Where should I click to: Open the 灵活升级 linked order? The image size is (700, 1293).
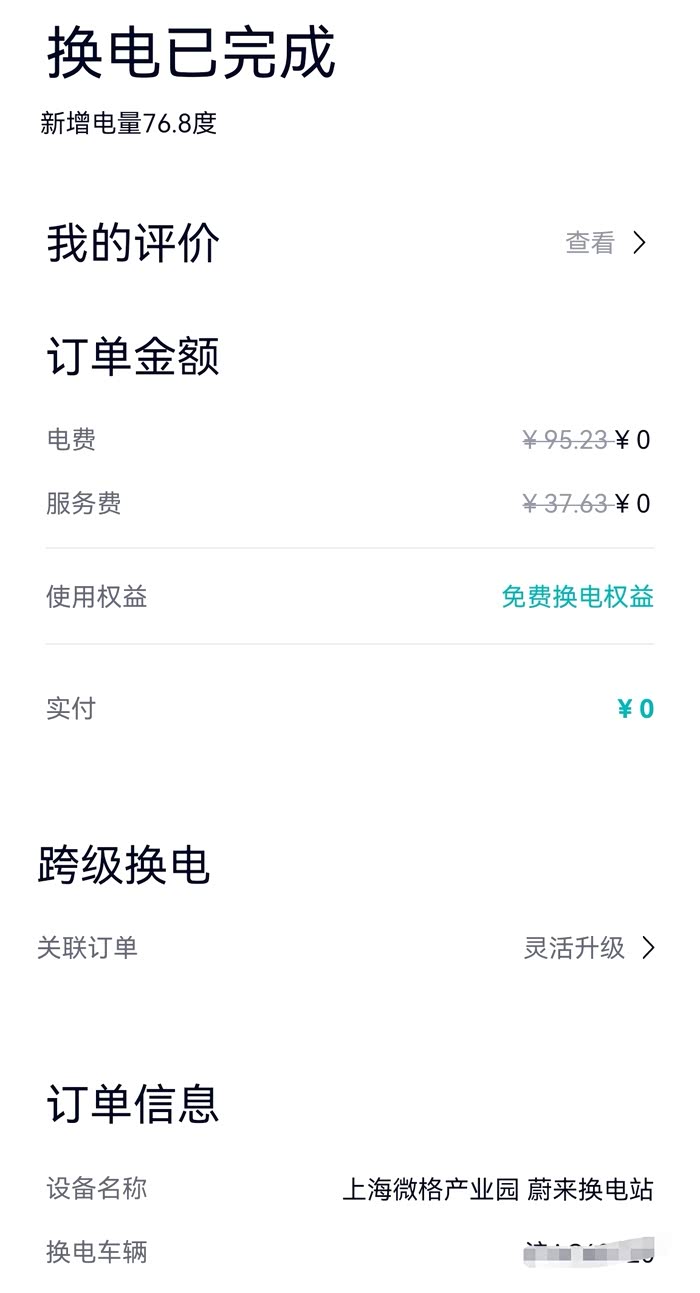click(574, 948)
